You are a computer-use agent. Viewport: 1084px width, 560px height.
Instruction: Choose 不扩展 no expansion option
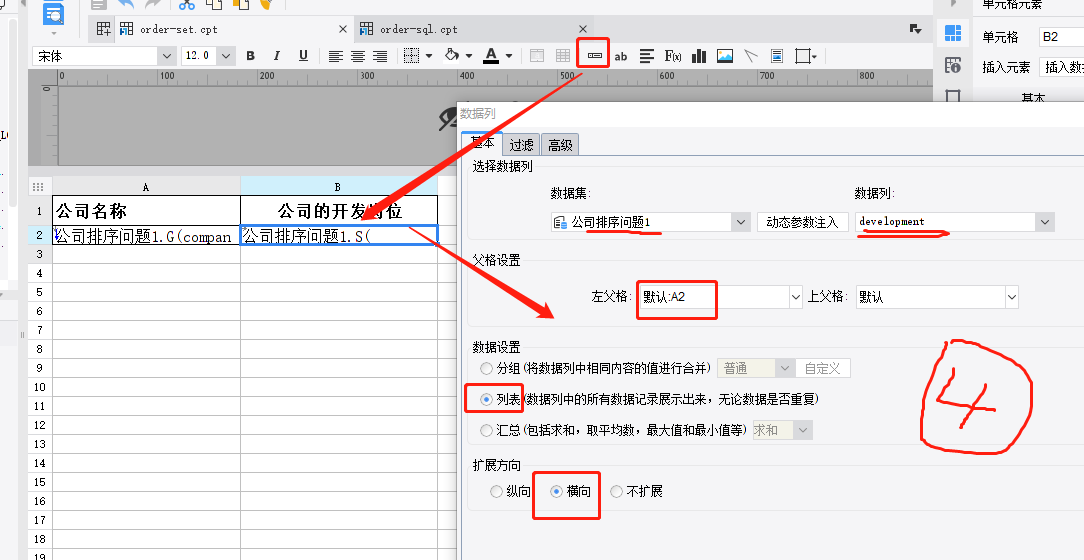(617, 492)
